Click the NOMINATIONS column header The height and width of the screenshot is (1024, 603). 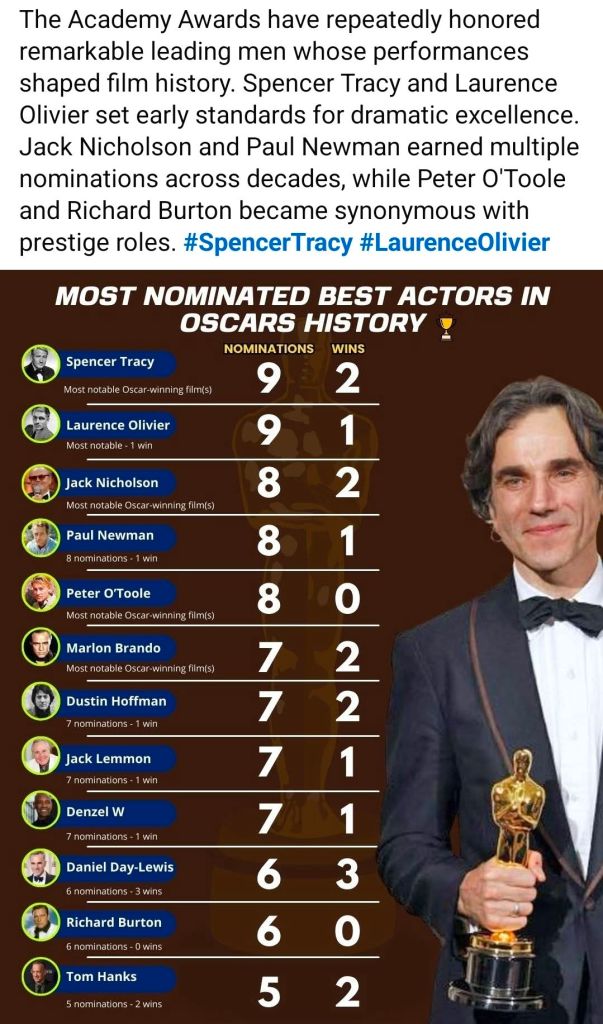(x=268, y=349)
